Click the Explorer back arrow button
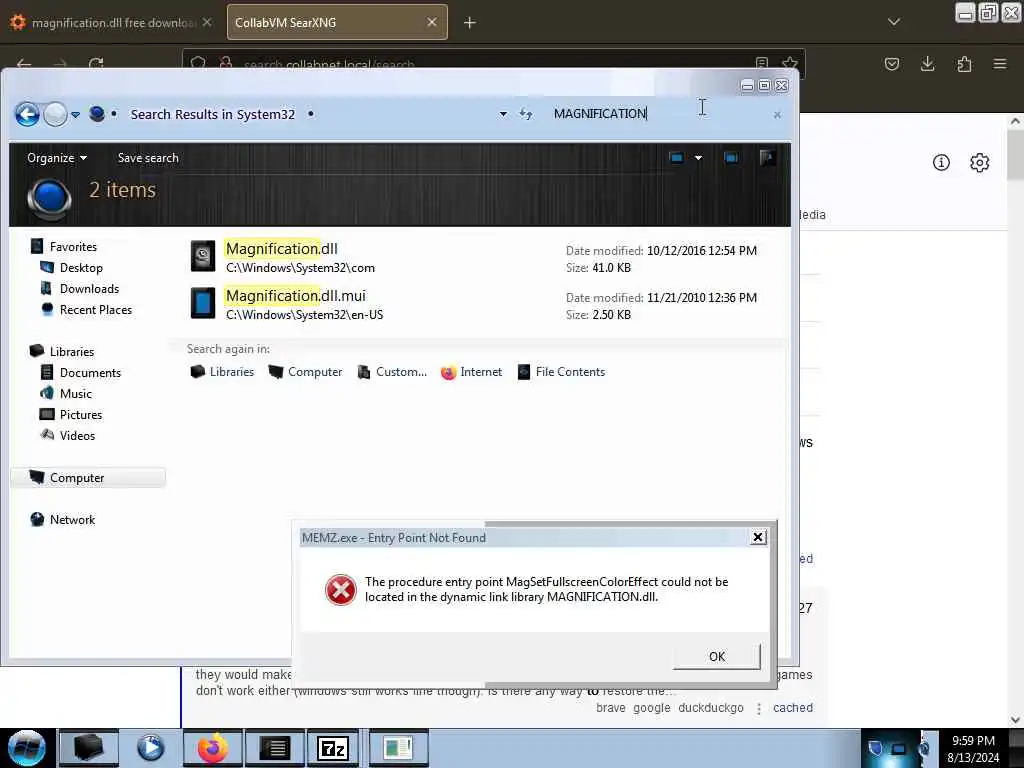The height and width of the screenshot is (768, 1024). click(27, 115)
